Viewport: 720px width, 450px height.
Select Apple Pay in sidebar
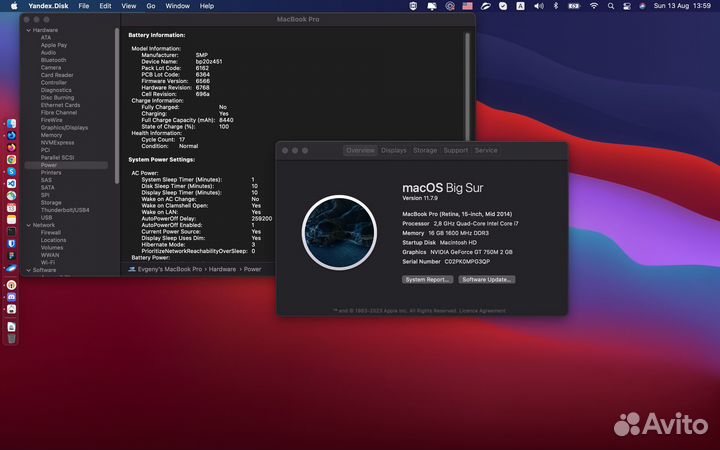(54, 45)
